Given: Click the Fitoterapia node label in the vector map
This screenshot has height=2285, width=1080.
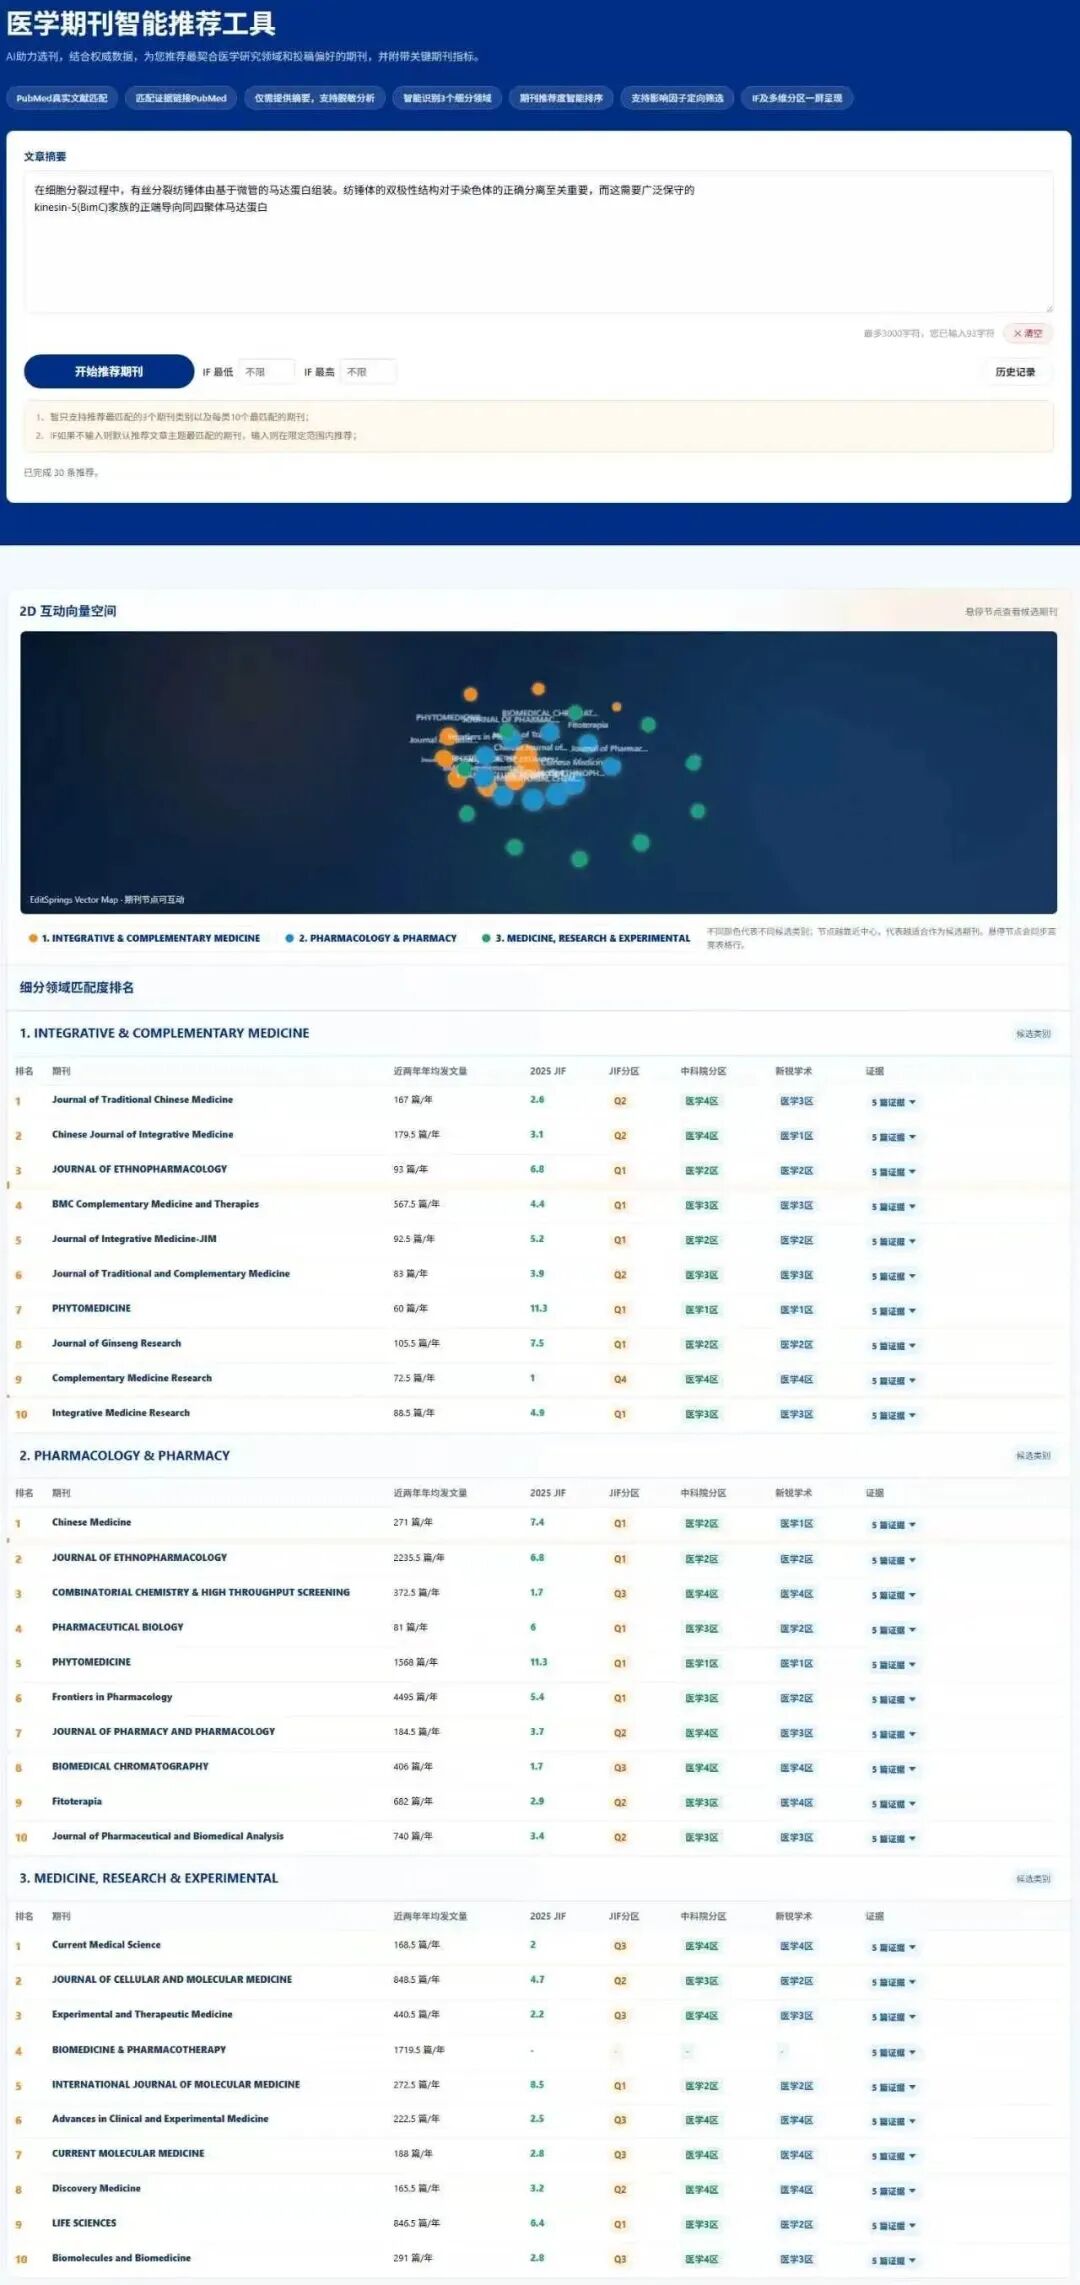Looking at the screenshot, I should [x=588, y=725].
